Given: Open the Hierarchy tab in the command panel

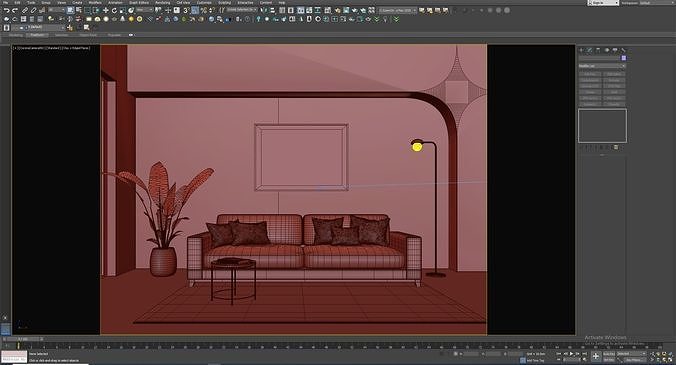Looking at the screenshot, I should [x=598, y=50].
